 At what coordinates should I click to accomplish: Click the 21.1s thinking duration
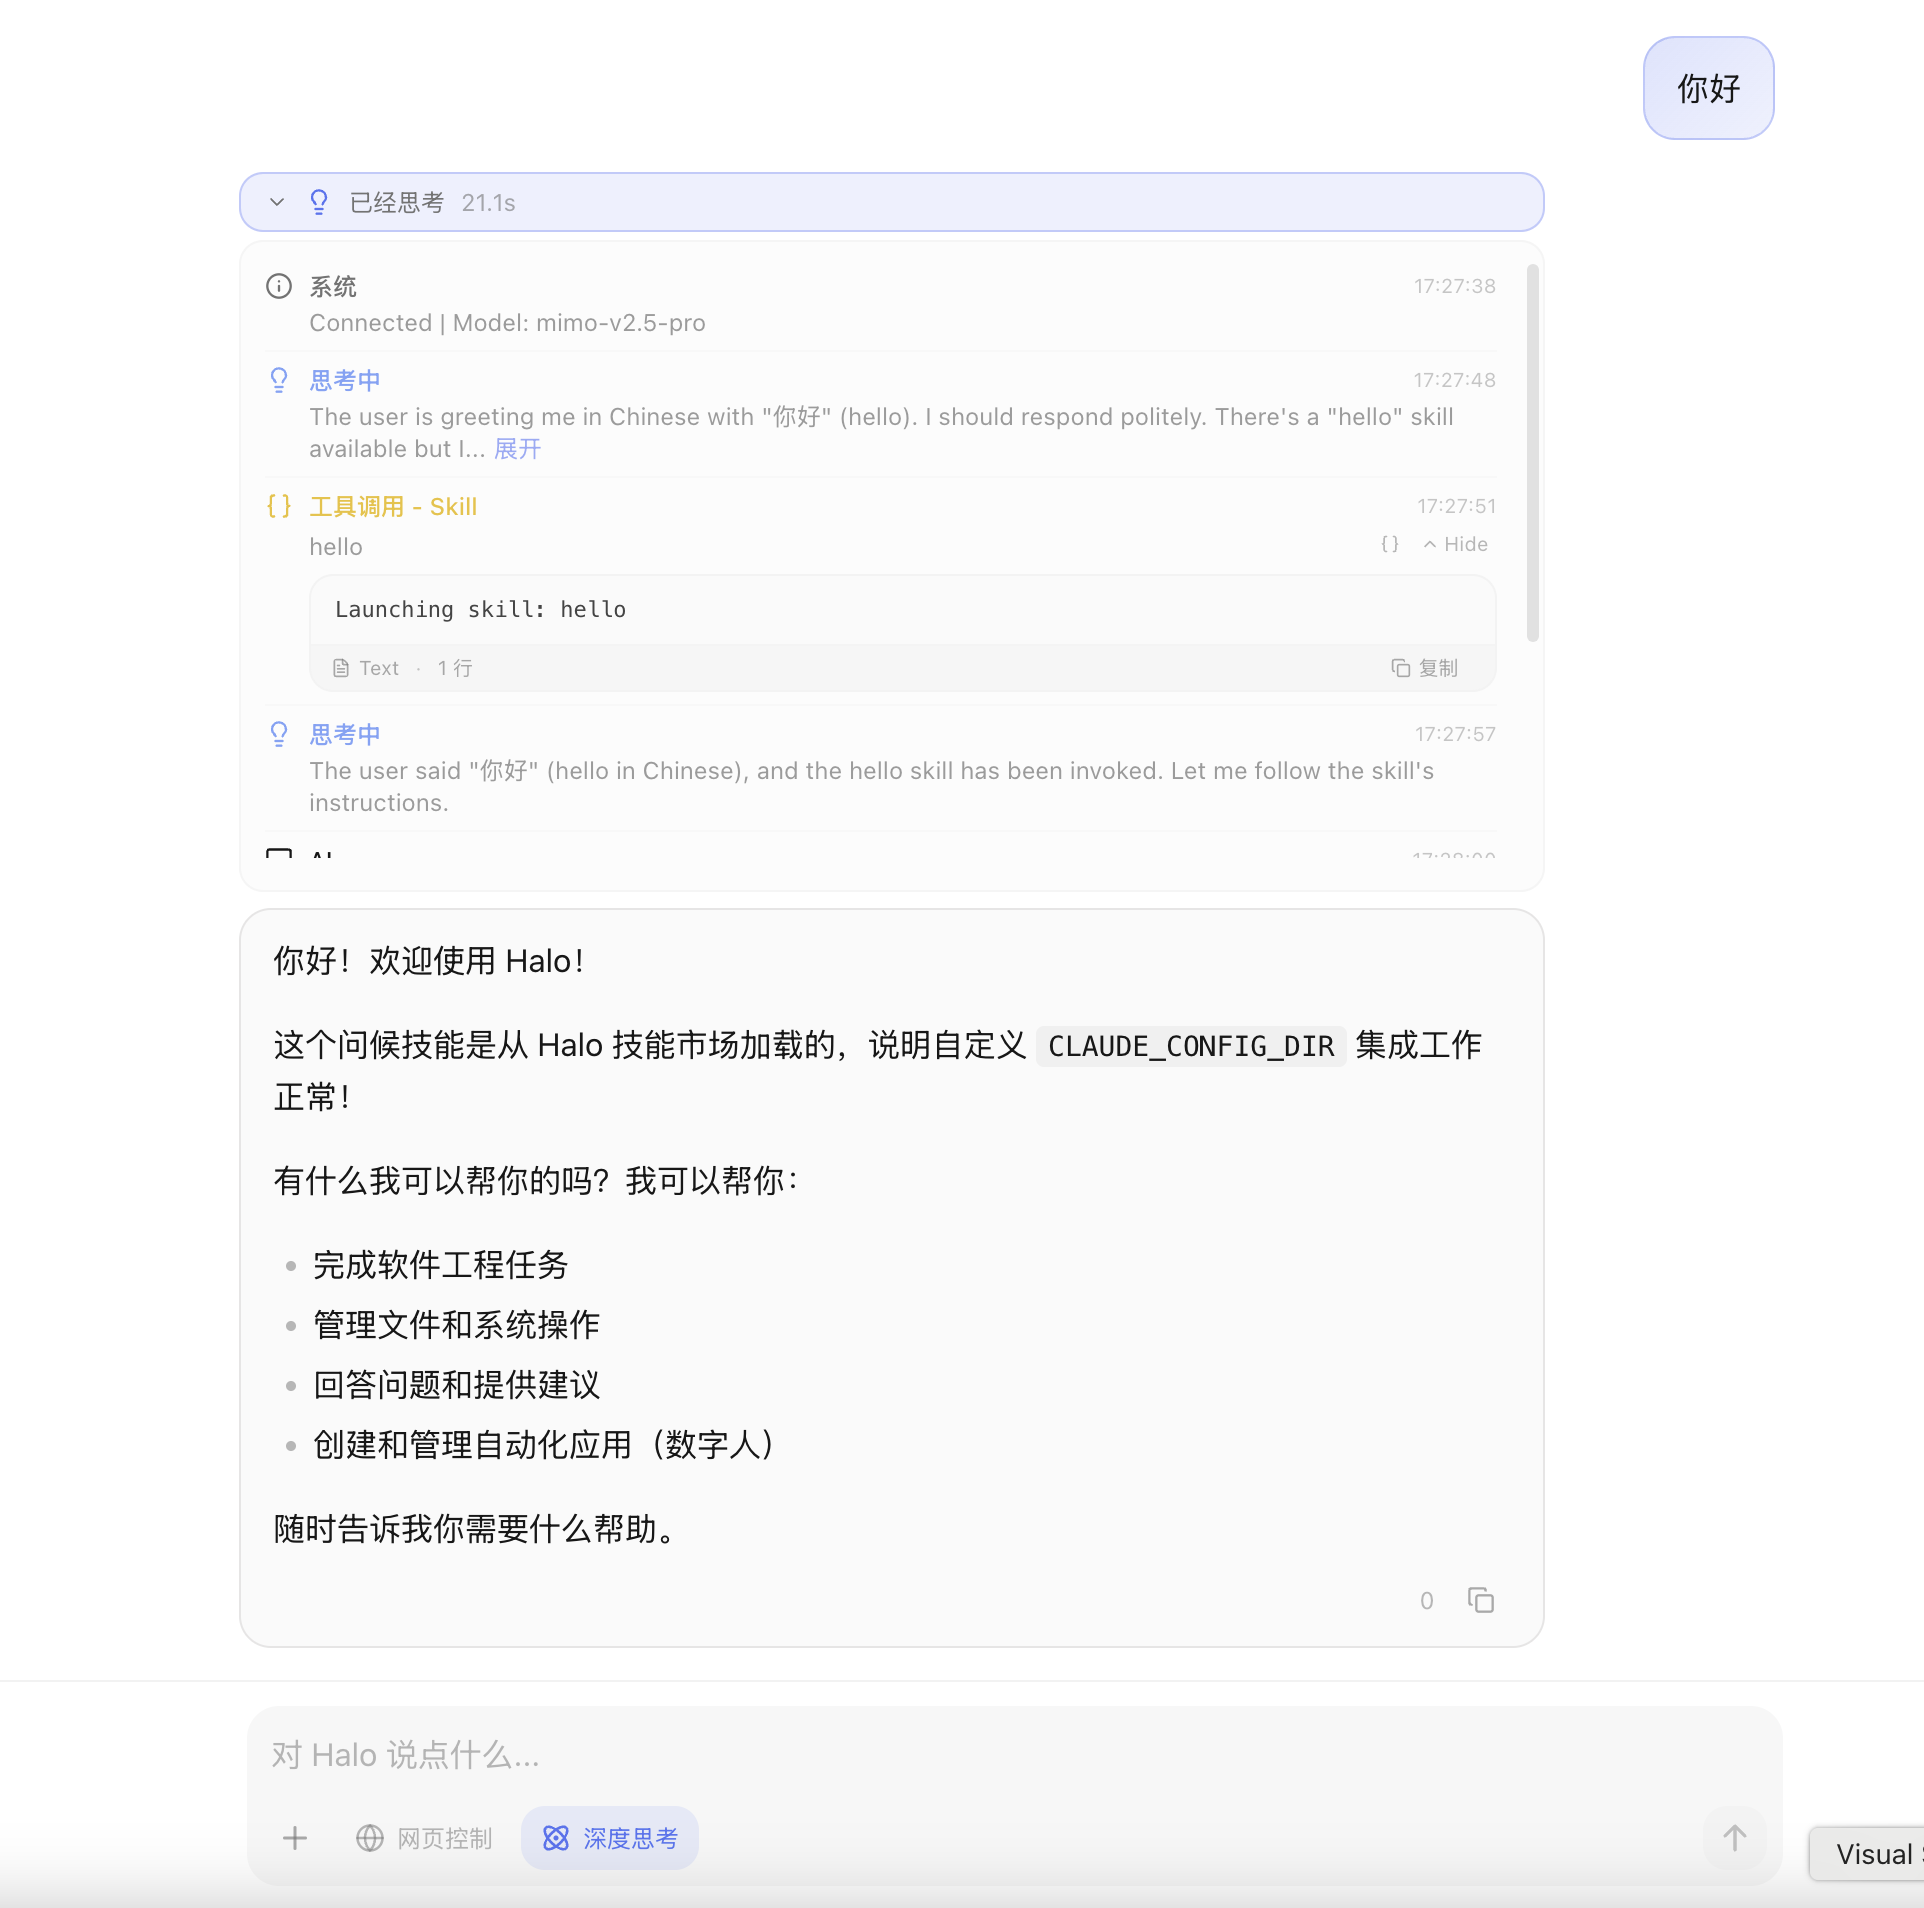(488, 203)
